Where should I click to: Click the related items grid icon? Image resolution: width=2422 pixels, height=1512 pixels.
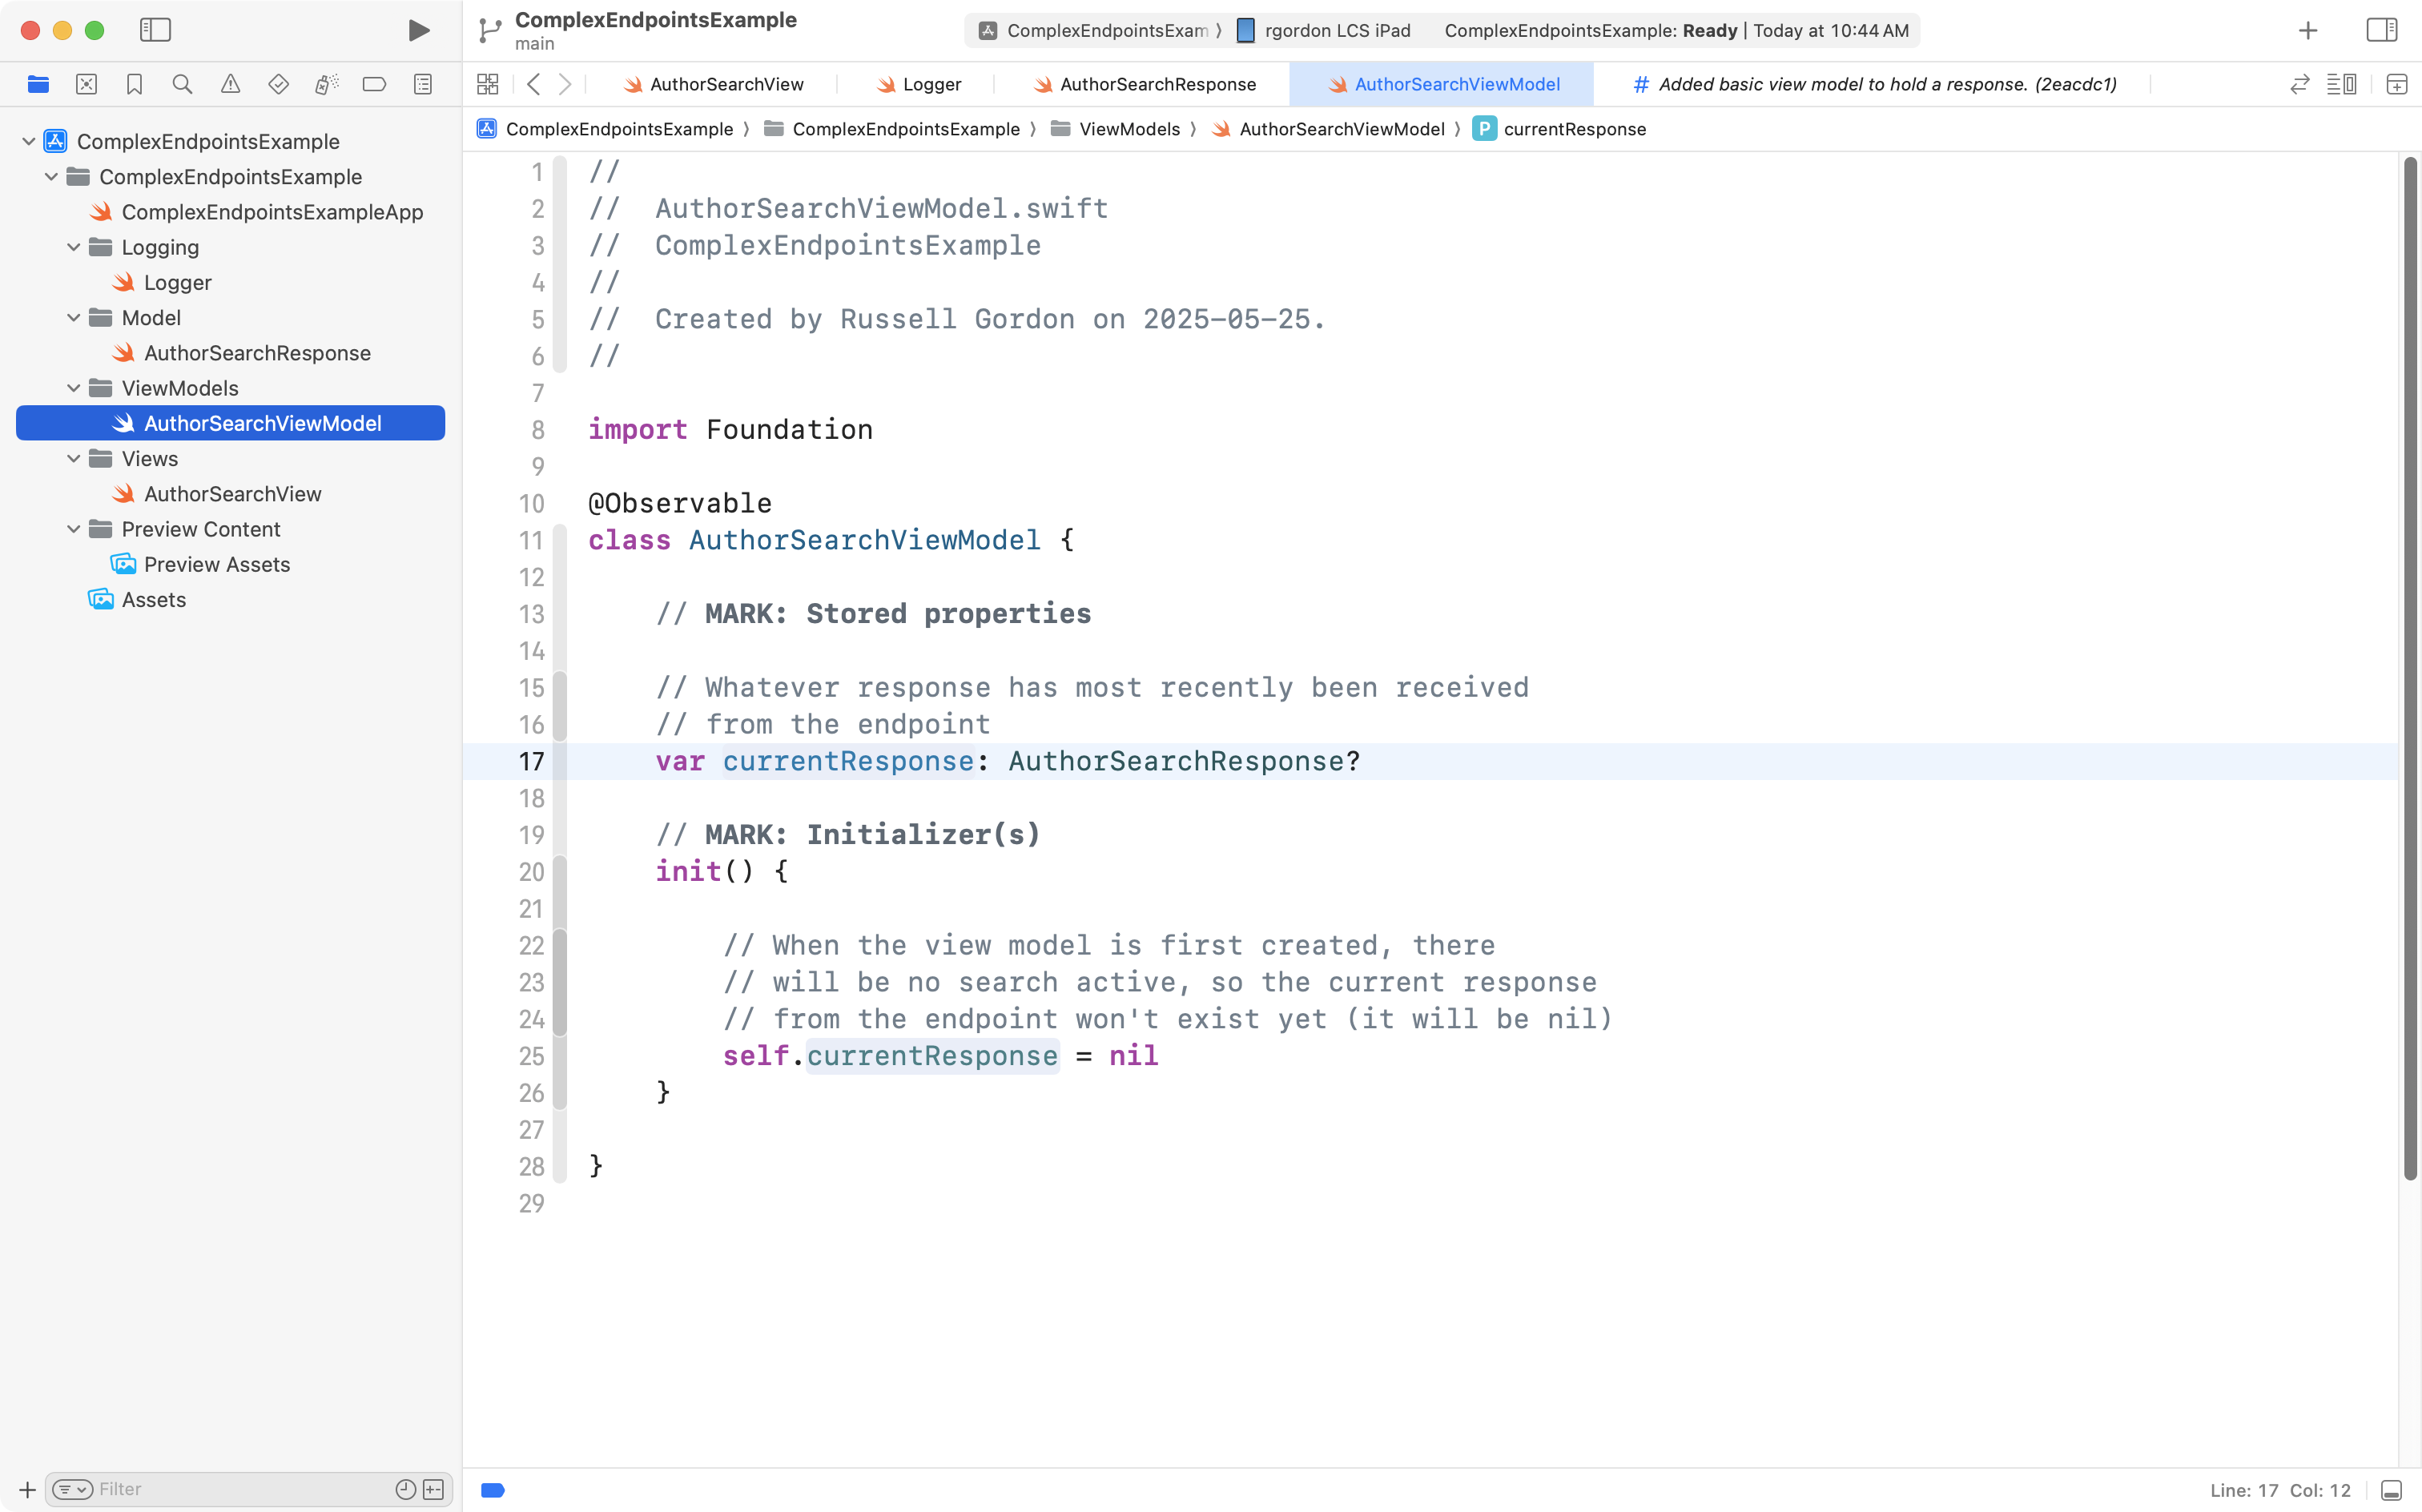coord(487,85)
